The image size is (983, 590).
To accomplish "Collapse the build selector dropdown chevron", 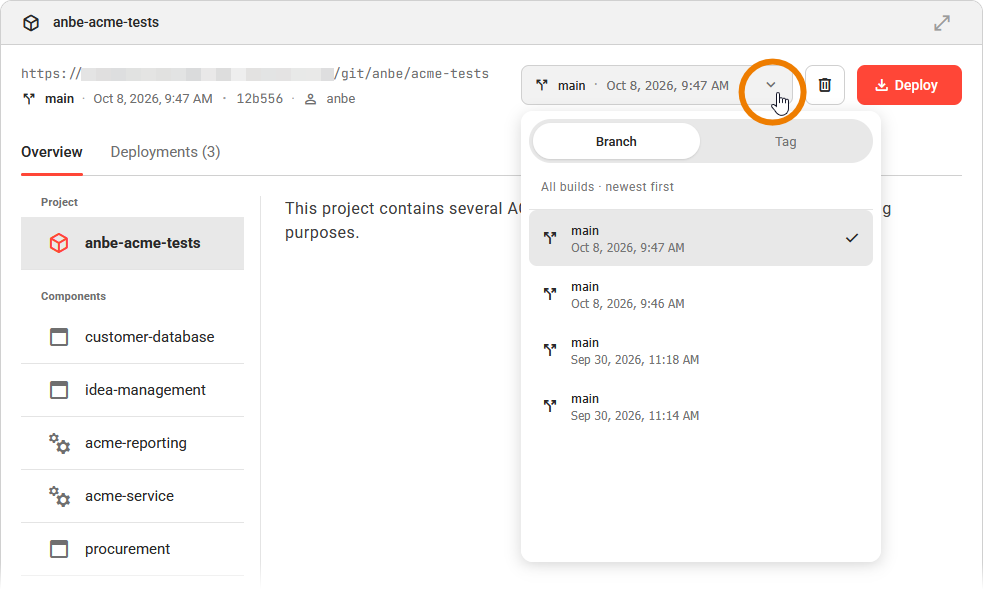I will point(771,85).
